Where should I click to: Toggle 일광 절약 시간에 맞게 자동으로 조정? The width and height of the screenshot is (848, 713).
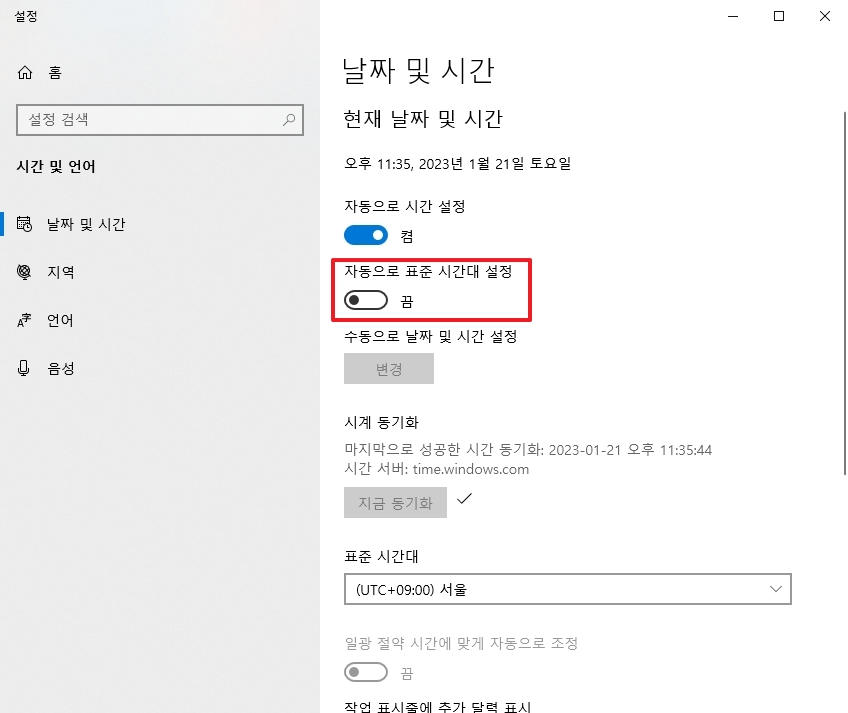click(366, 672)
